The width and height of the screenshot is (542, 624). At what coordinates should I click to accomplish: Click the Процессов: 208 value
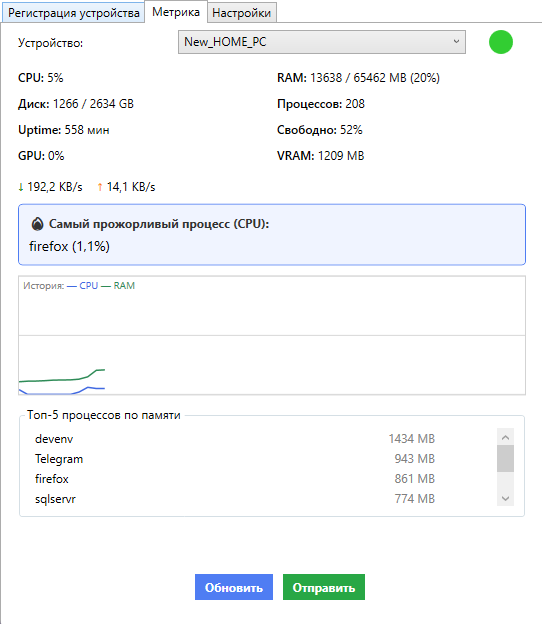(x=321, y=104)
